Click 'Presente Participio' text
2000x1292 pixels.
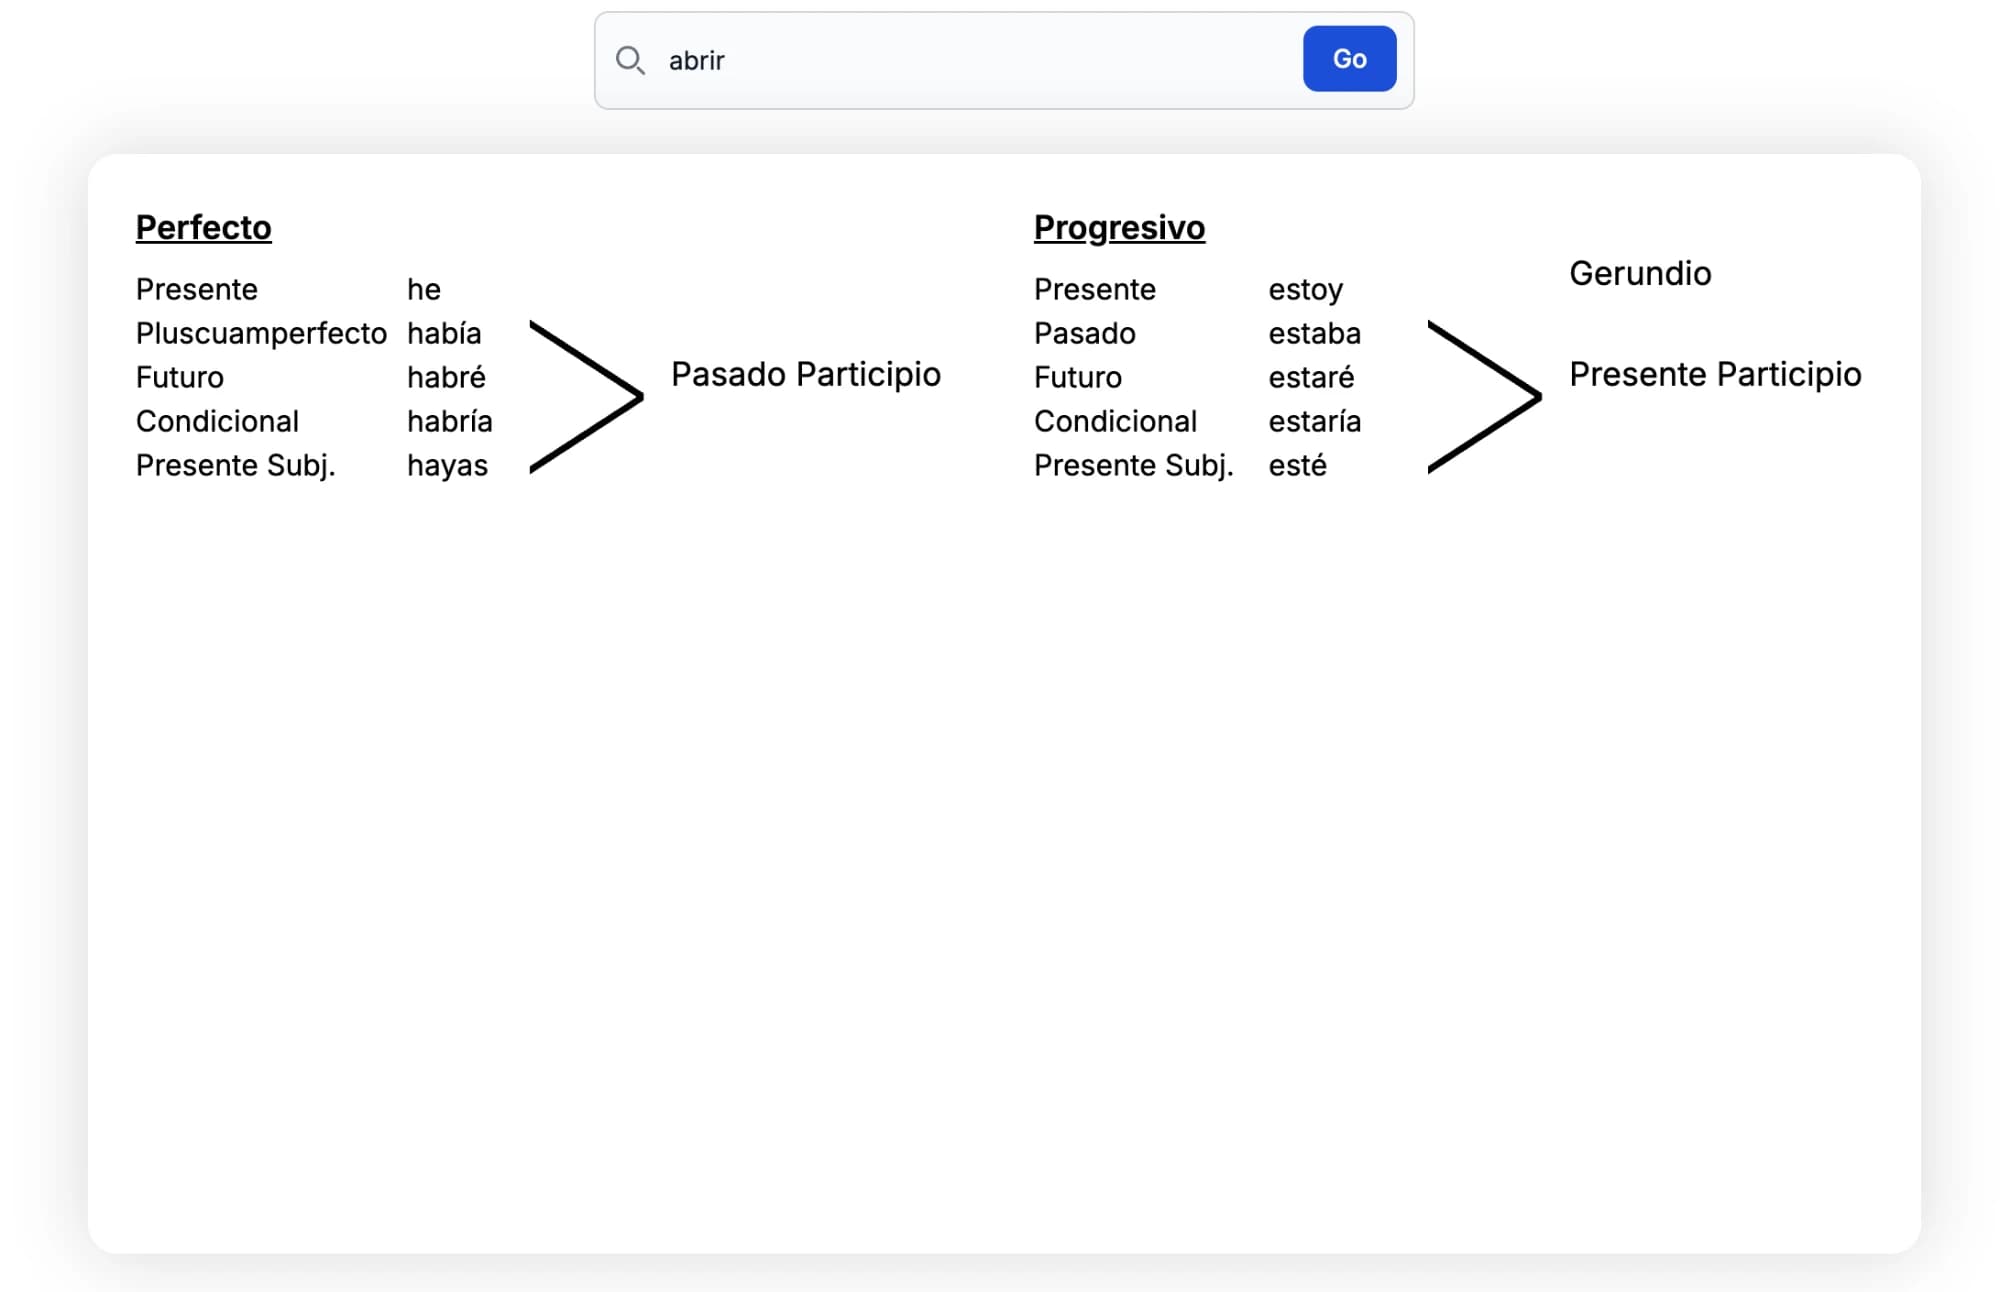pos(1715,374)
